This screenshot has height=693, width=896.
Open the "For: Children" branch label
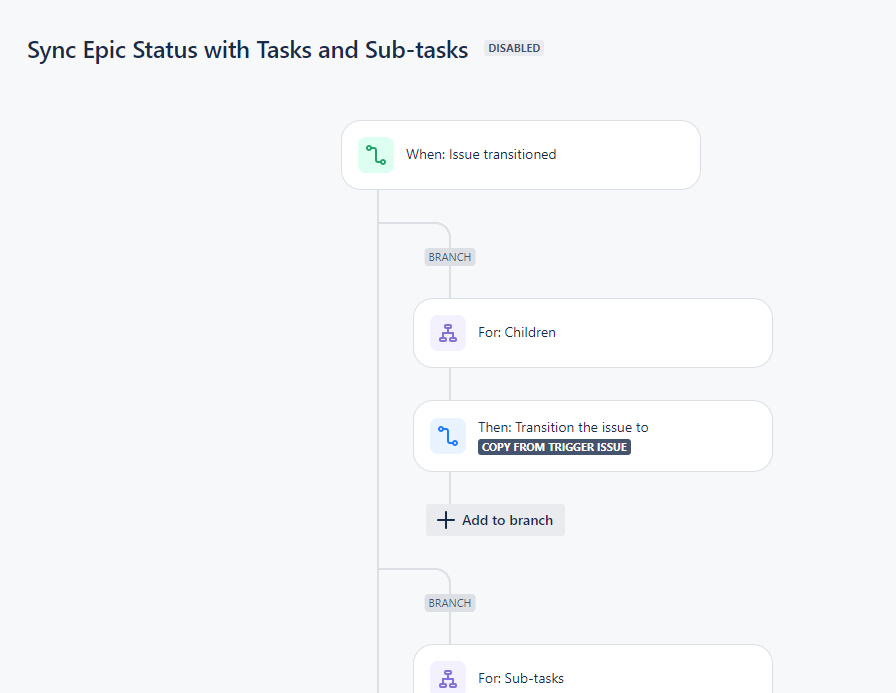[517, 333]
